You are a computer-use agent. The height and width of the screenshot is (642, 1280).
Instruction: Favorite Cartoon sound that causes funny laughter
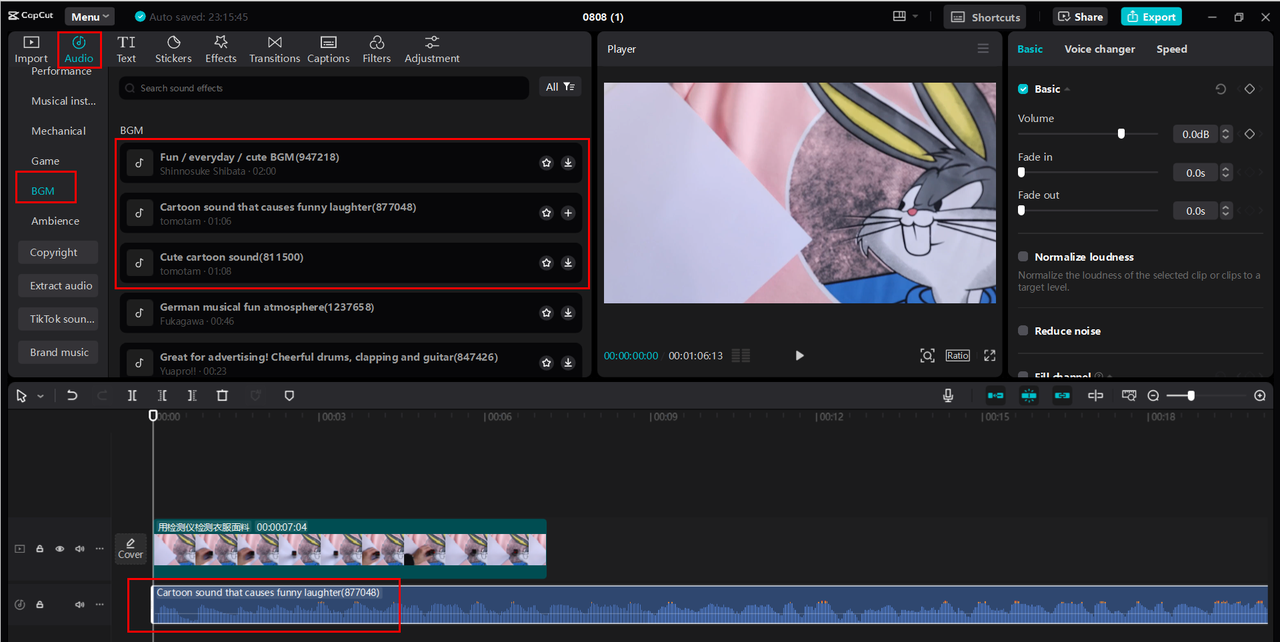pyautogui.click(x=546, y=213)
